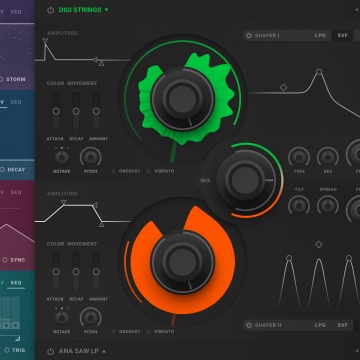Viewport: 360px width, 360px height.
Task: Toggle the last sequencer step button in teal panel
Action: (x=16, y=325)
